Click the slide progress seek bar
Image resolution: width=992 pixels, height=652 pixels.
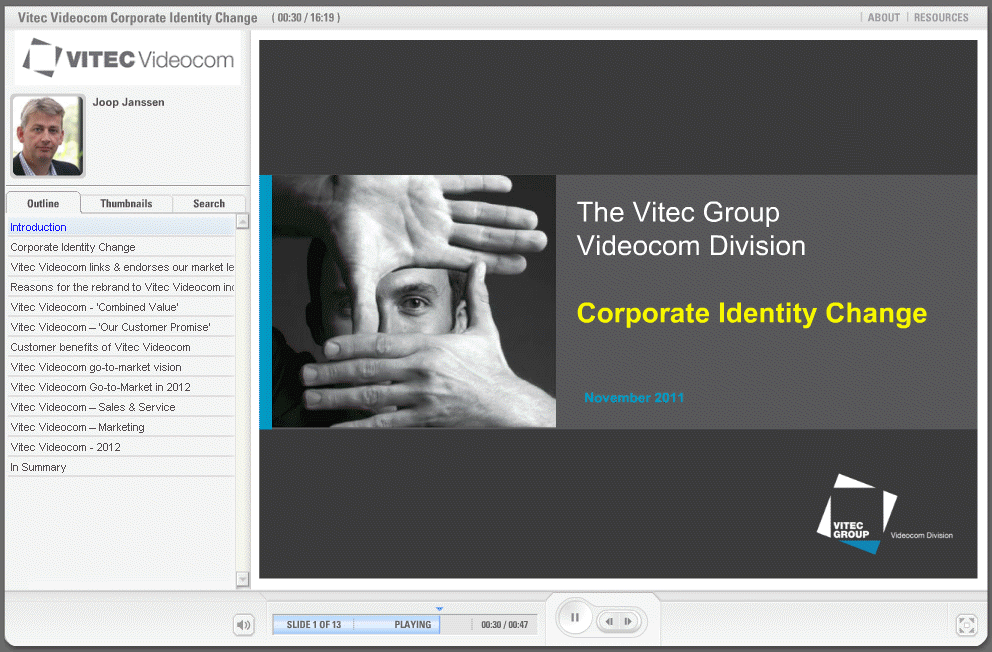405,625
